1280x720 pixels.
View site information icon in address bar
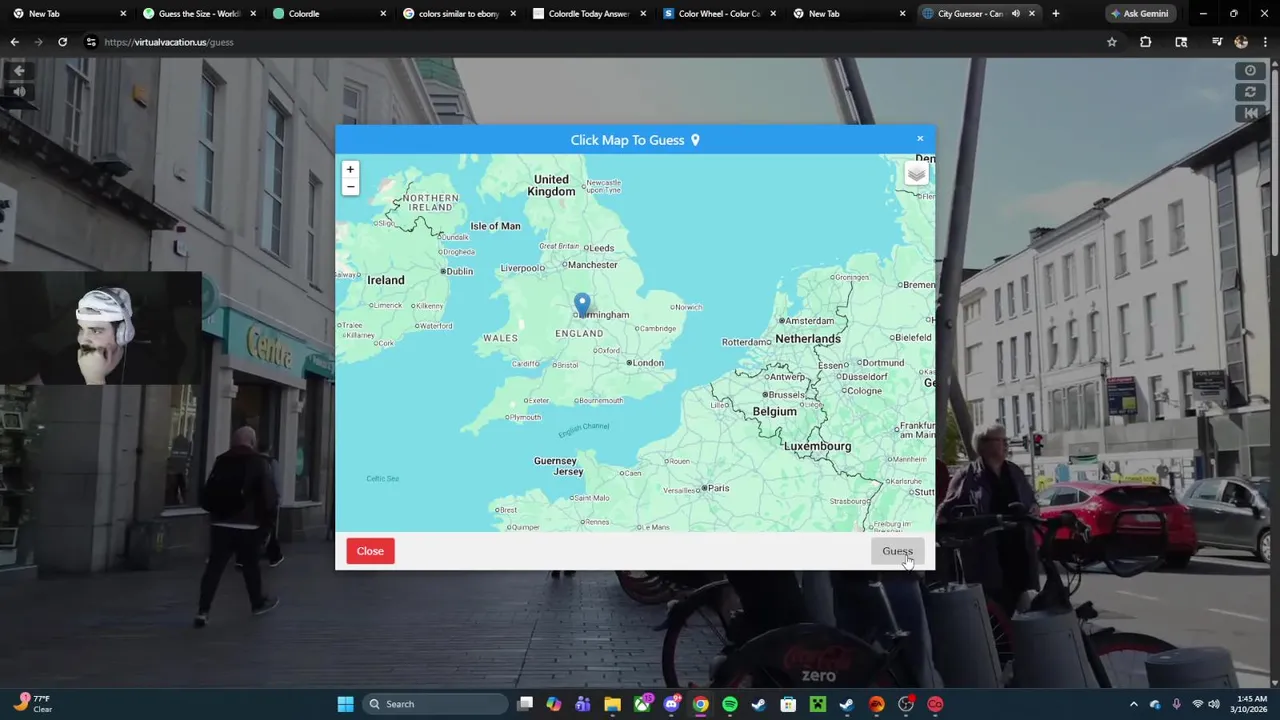coord(91,42)
